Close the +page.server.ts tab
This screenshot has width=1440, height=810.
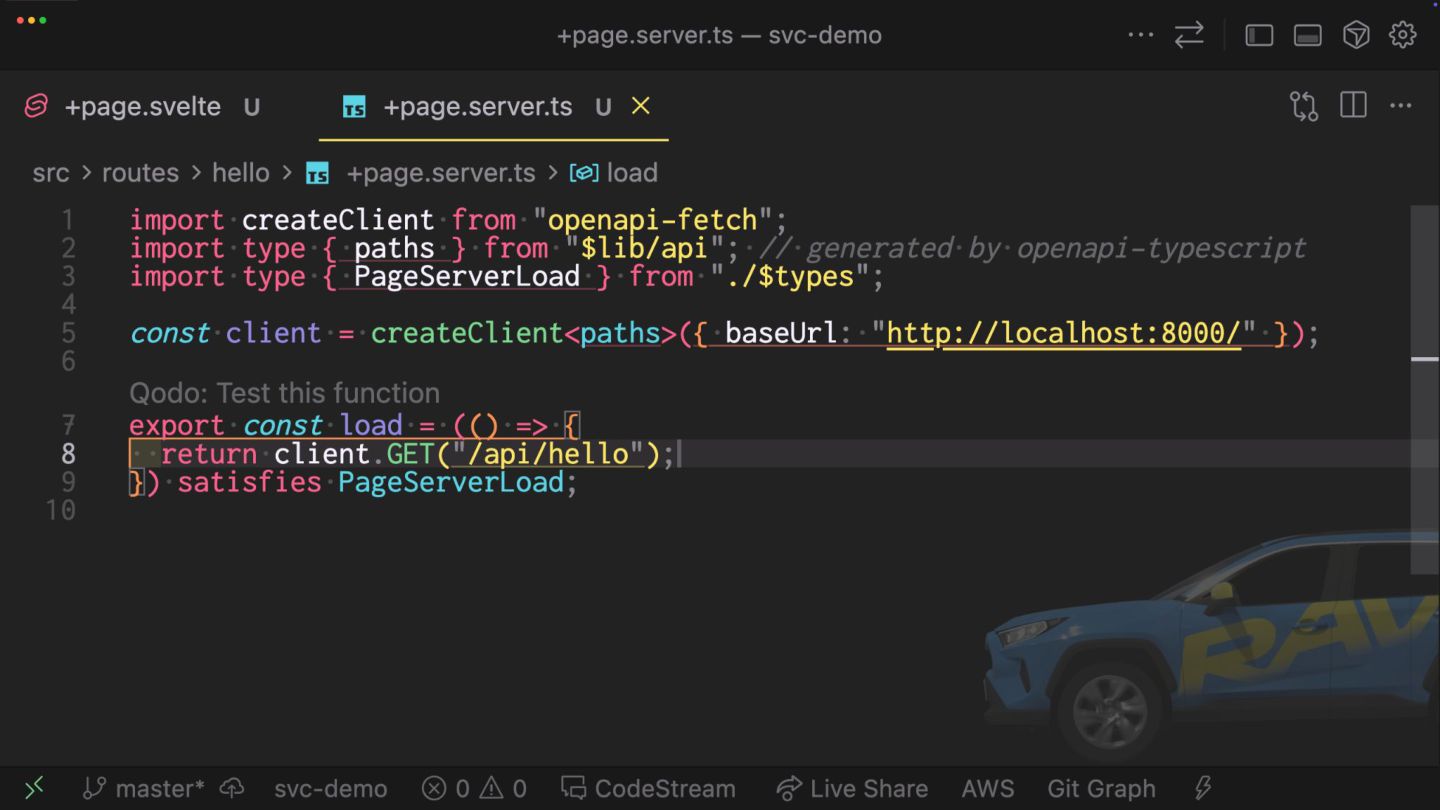click(x=641, y=106)
